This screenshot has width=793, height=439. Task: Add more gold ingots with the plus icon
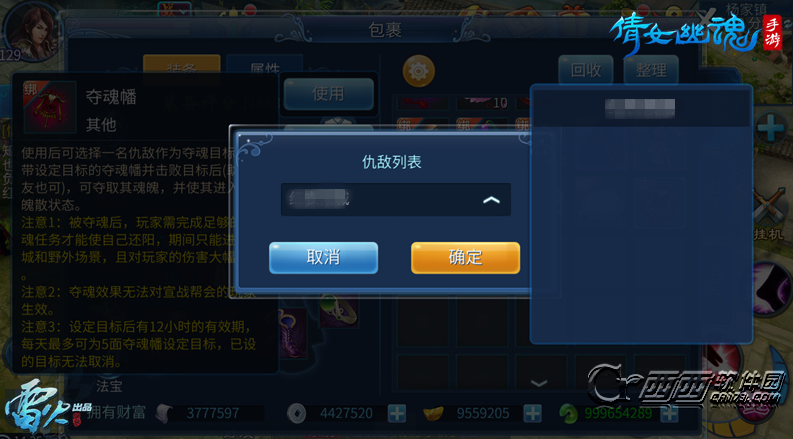533,414
